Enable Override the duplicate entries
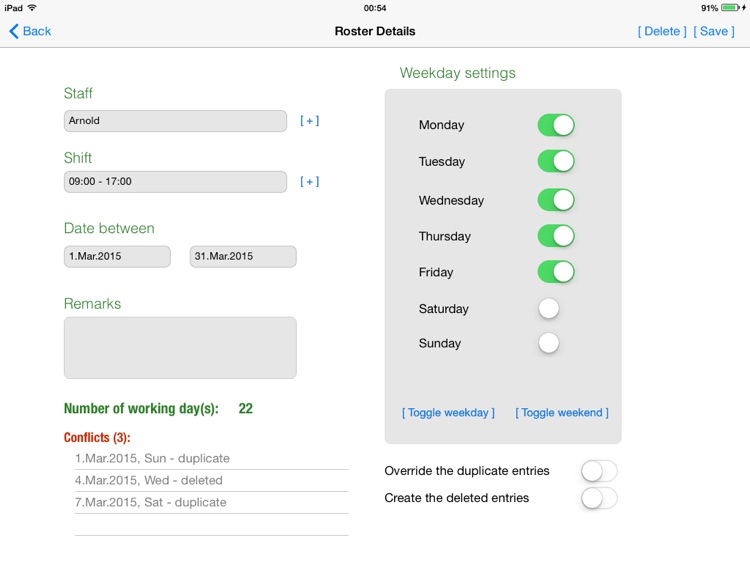This screenshot has width=750, height=563. point(599,471)
